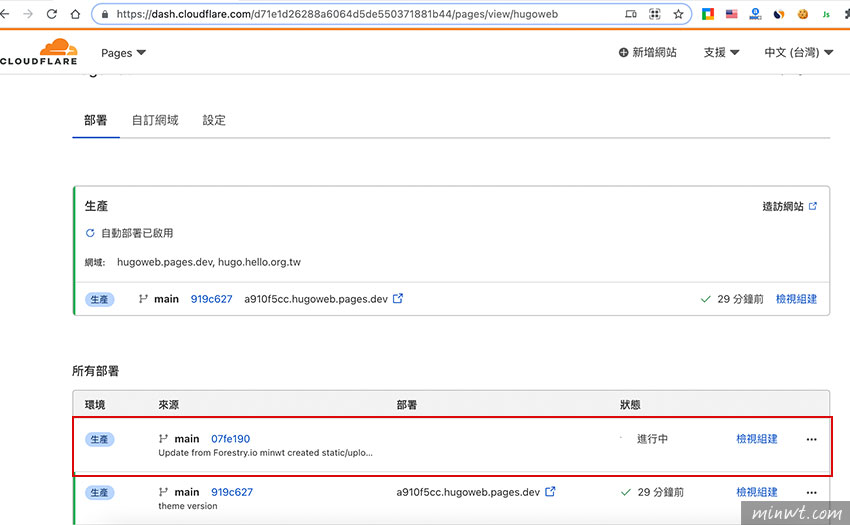850x525 pixels.
Task: Reload the page with the refresh icon
Action: [51, 14]
